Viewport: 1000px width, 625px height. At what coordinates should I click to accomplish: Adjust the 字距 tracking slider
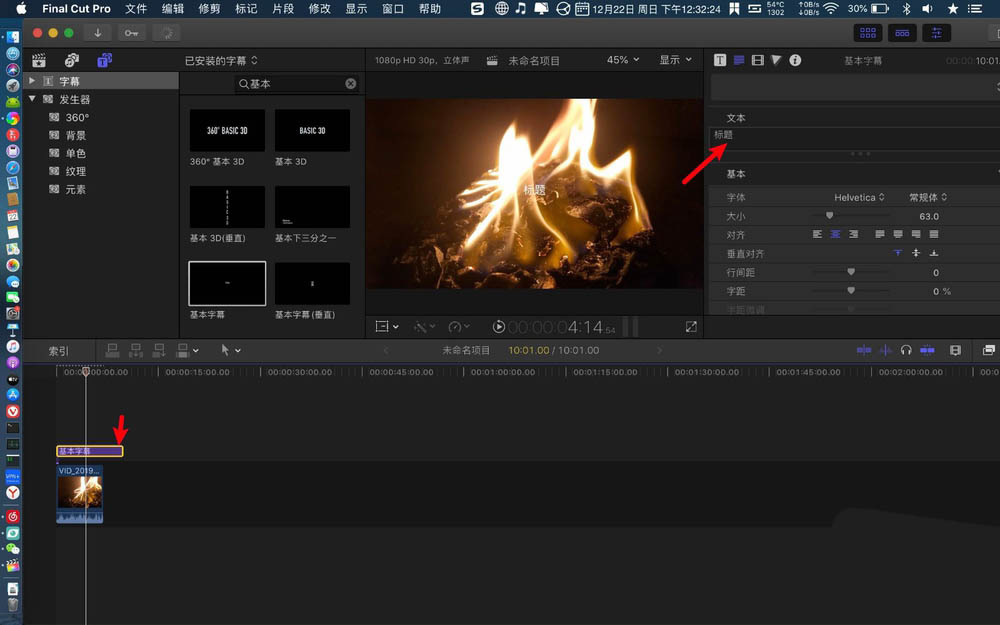850,290
